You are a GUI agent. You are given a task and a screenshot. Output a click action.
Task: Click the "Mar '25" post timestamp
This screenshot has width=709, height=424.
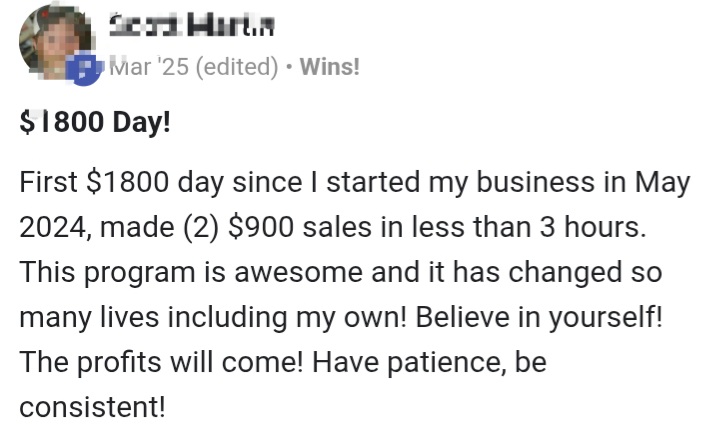[x=149, y=66]
